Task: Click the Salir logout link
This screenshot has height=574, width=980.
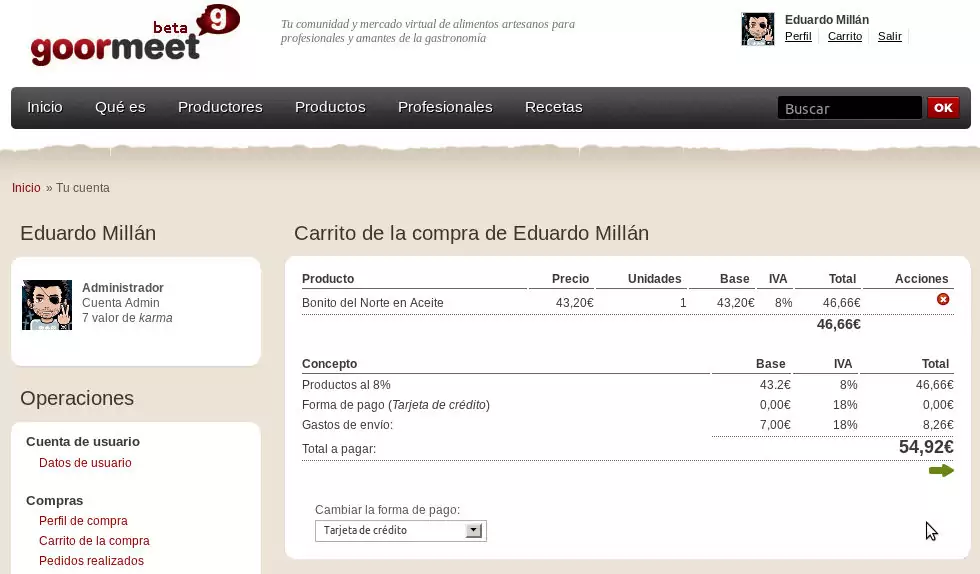Action: click(889, 36)
